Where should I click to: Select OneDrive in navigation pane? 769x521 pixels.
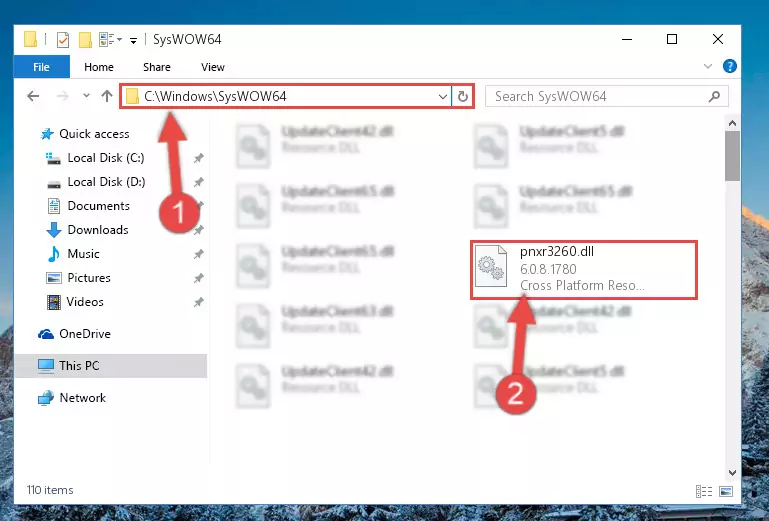point(85,334)
